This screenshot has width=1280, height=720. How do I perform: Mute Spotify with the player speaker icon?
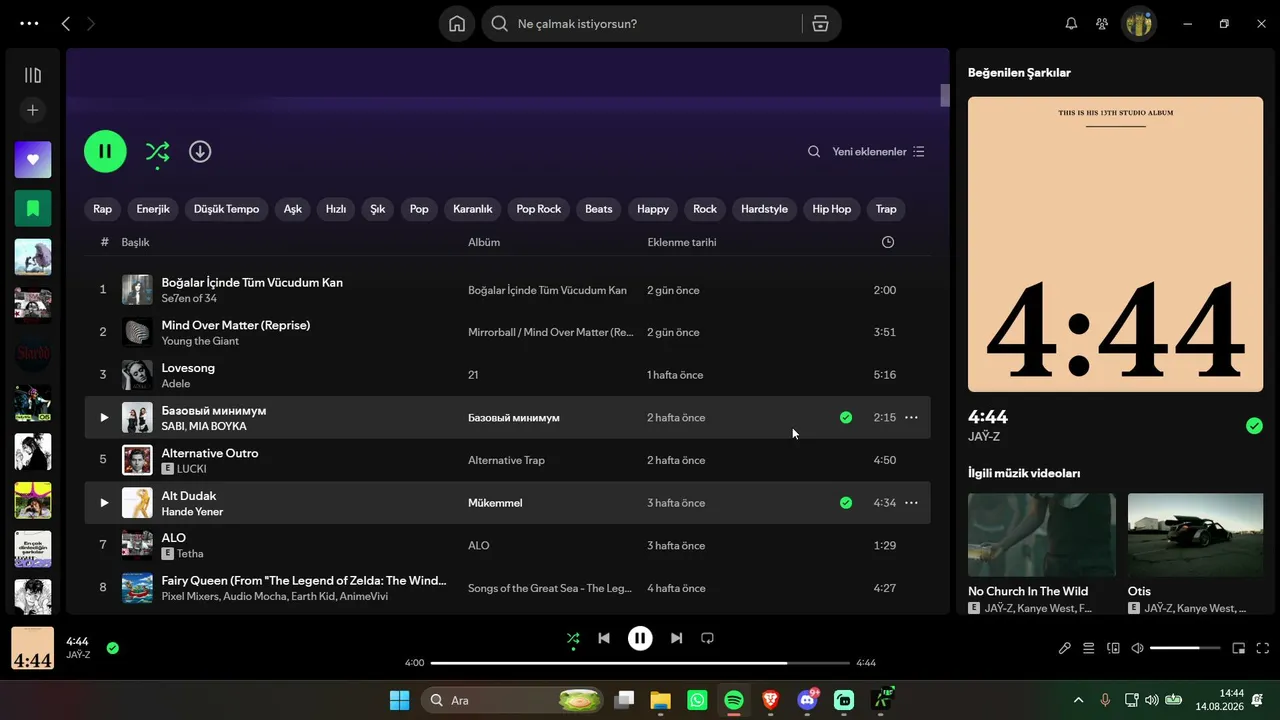[1137, 648]
